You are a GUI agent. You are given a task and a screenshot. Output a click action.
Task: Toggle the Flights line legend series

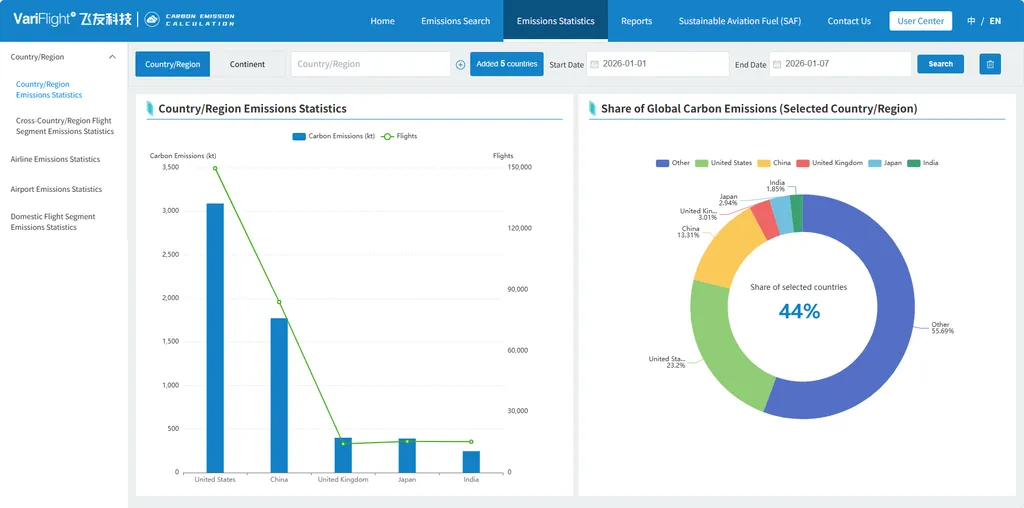tap(399, 136)
